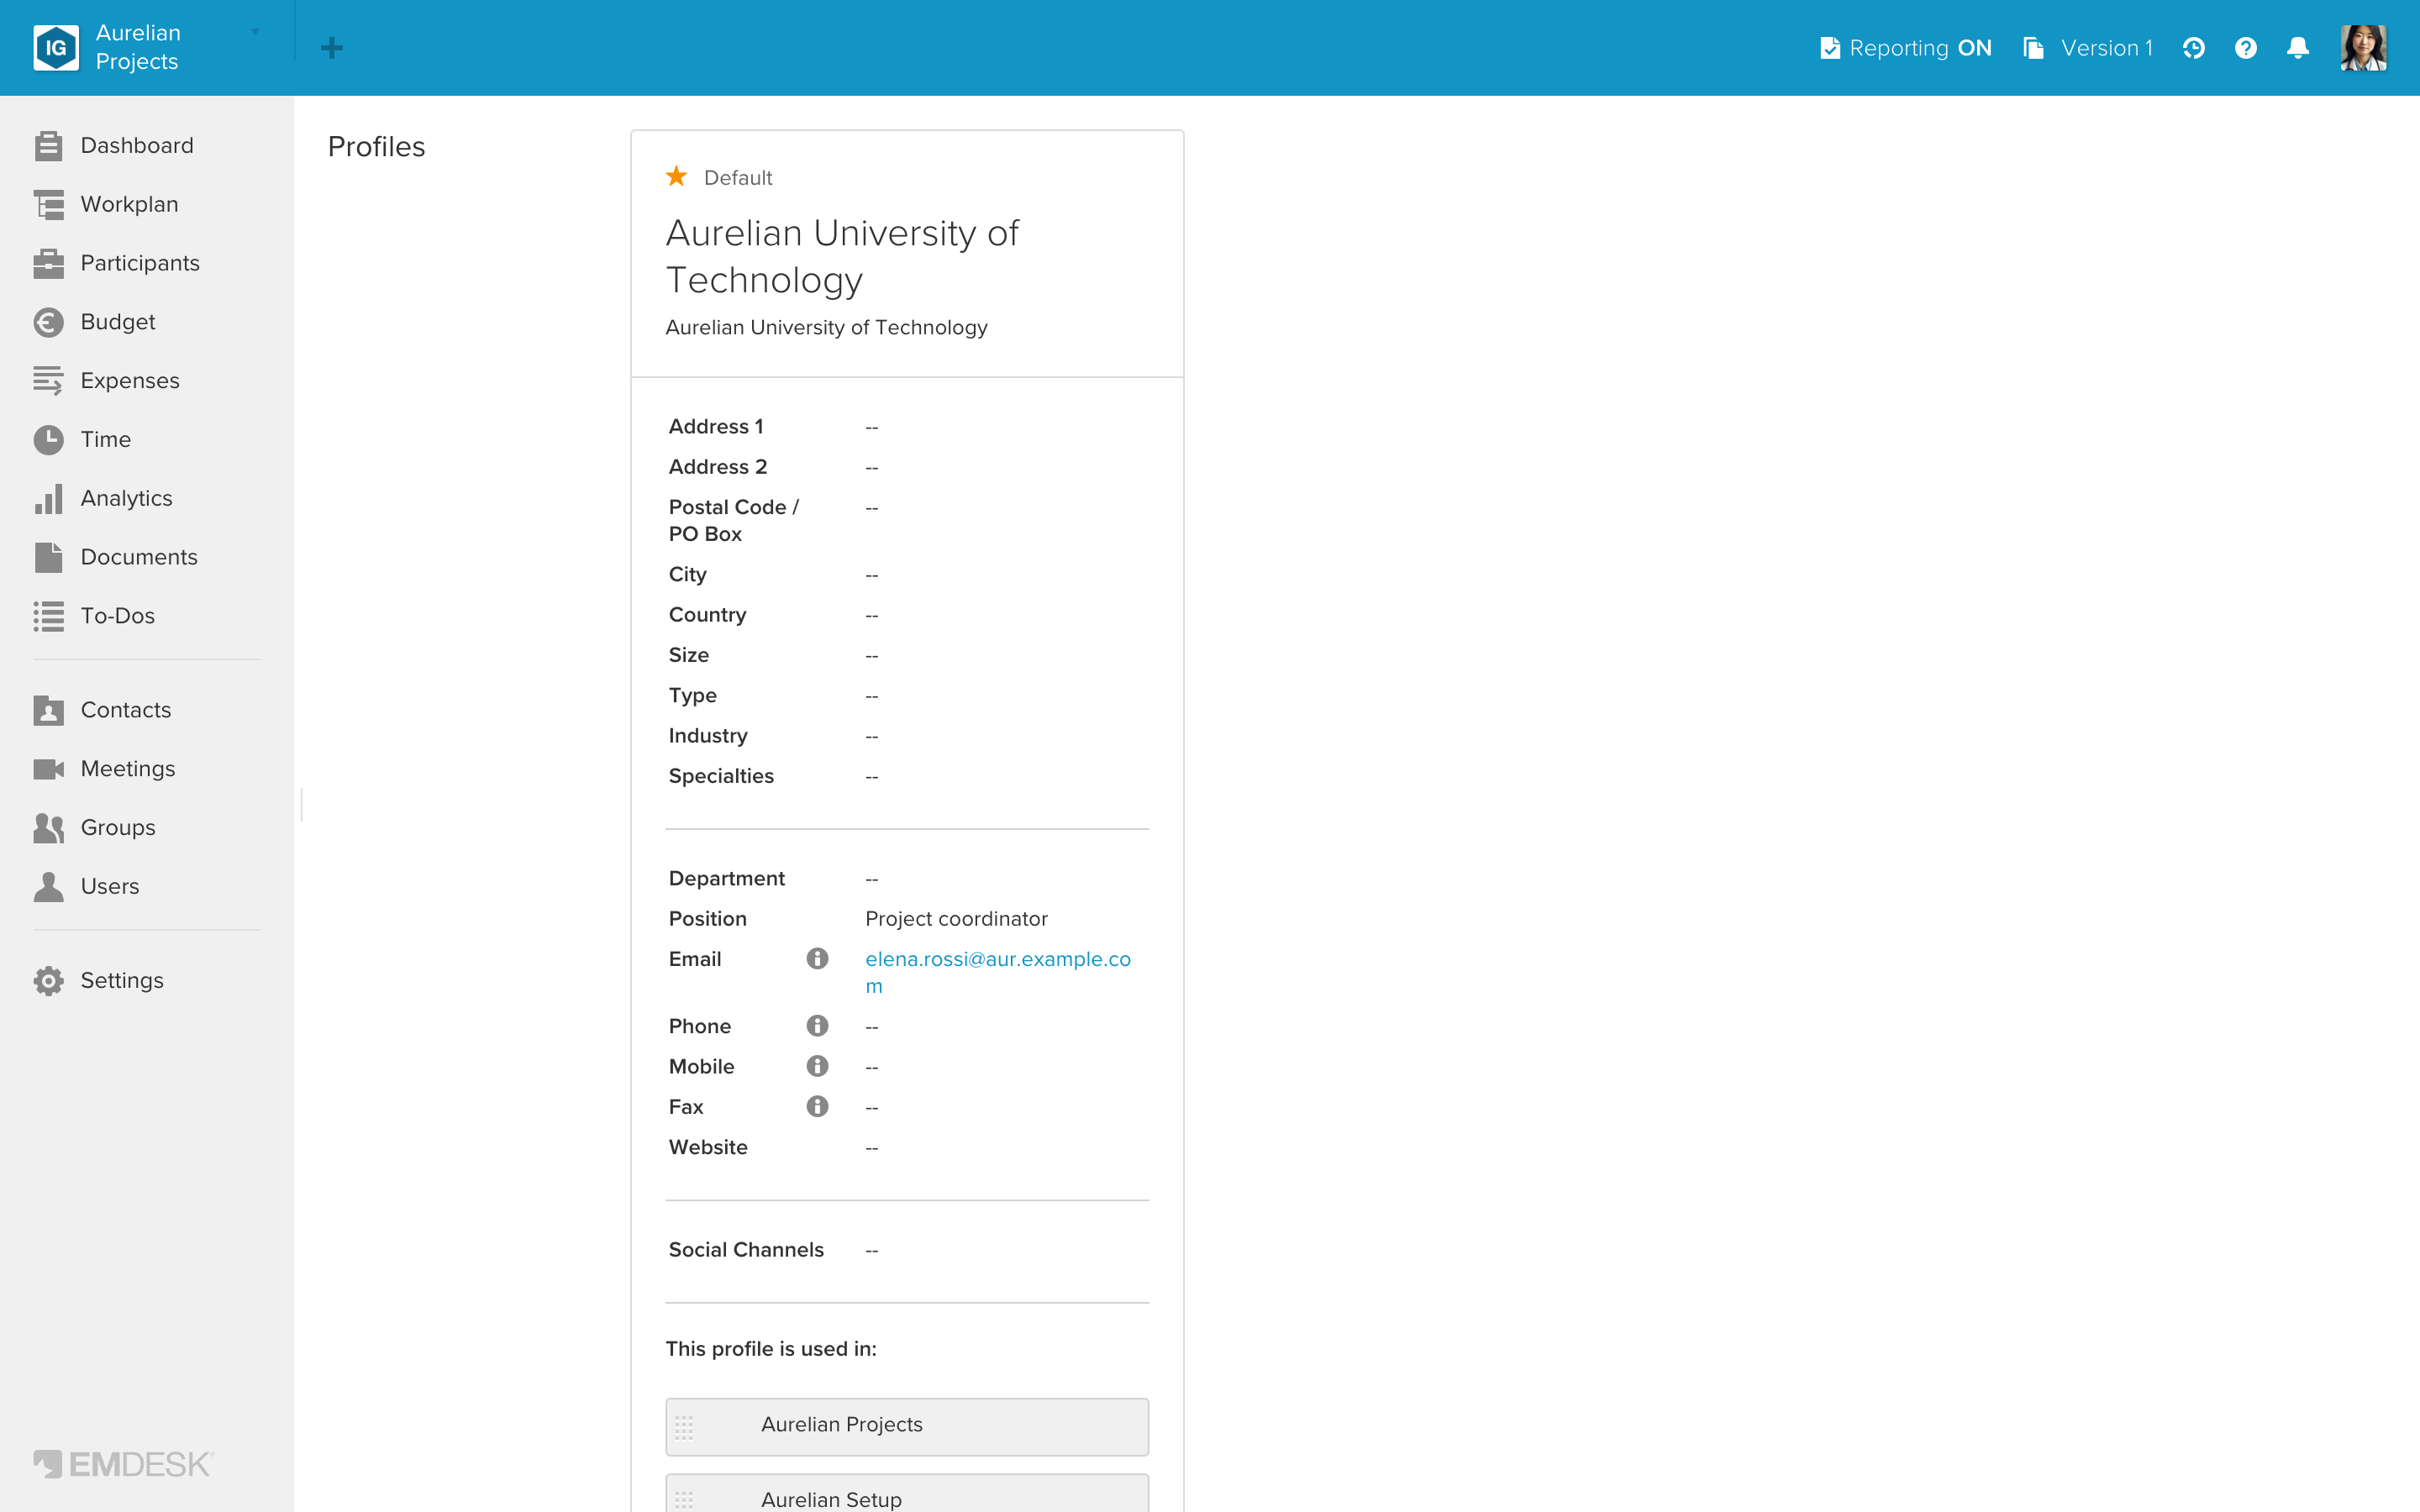Open the user avatar menu

click(2363, 48)
